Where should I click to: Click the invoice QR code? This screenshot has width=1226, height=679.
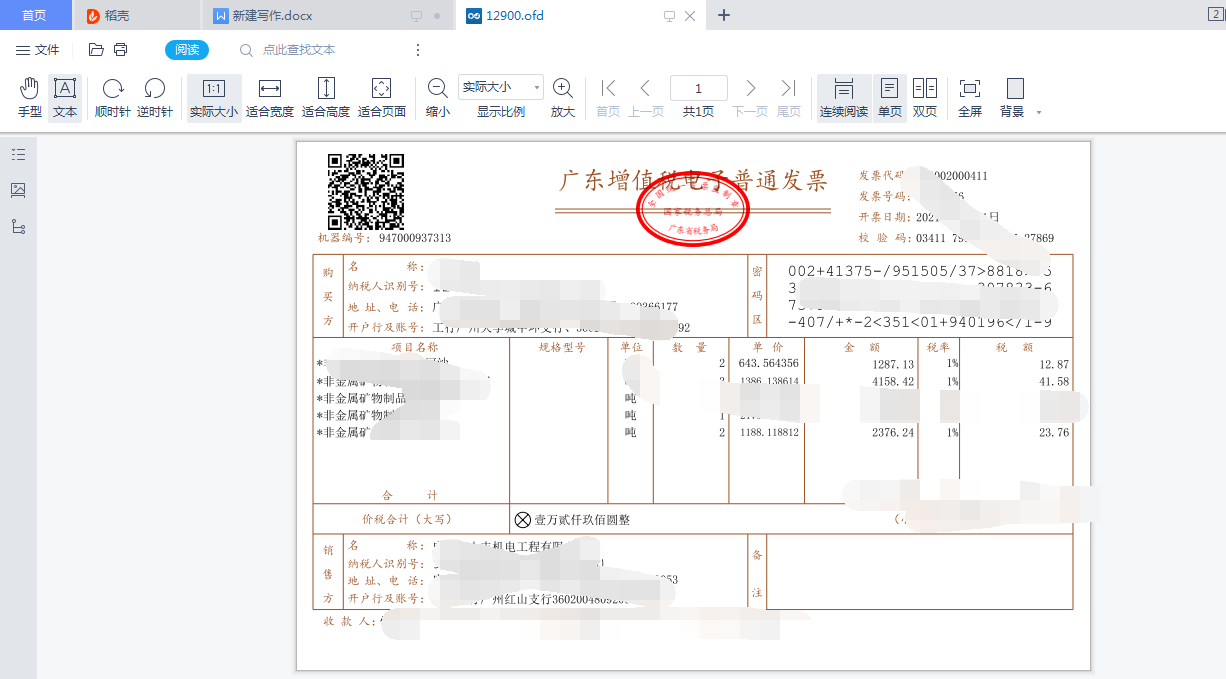(366, 192)
